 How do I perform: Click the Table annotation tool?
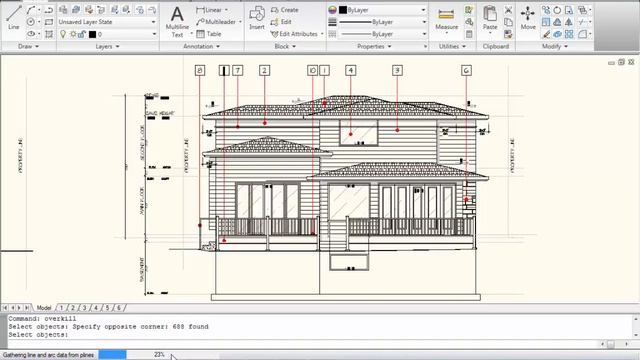coord(209,34)
